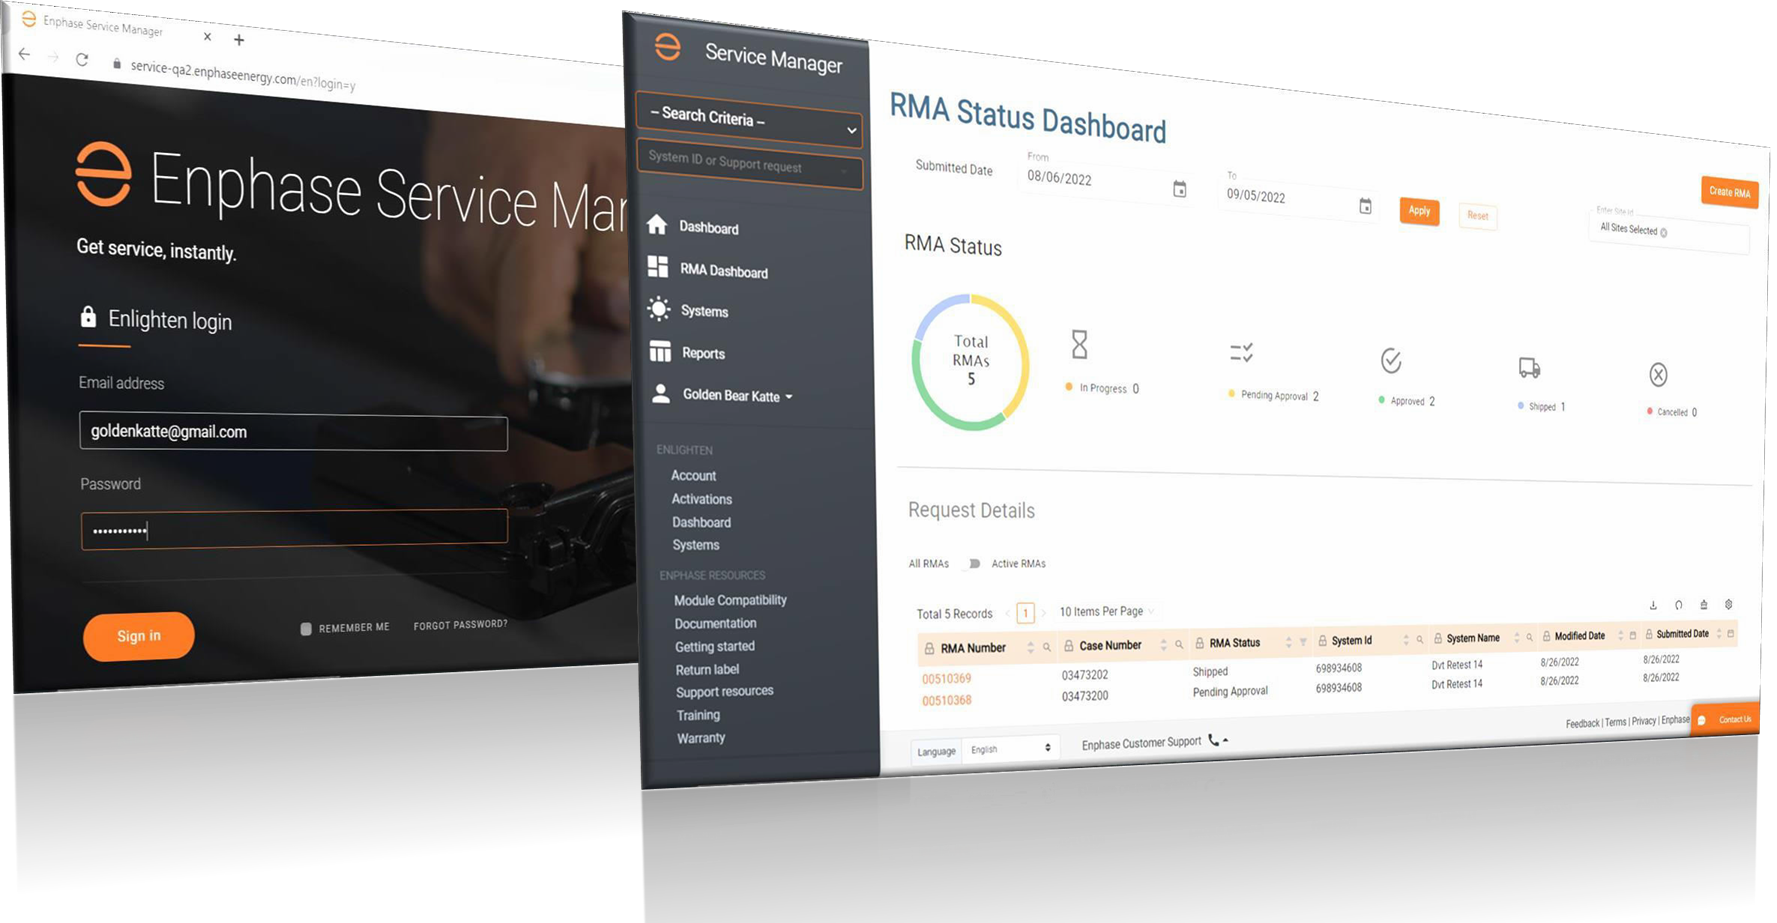The image size is (1777, 923).
Task: Open RMA Dashboard in the sidebar
Action: [724, 271]
